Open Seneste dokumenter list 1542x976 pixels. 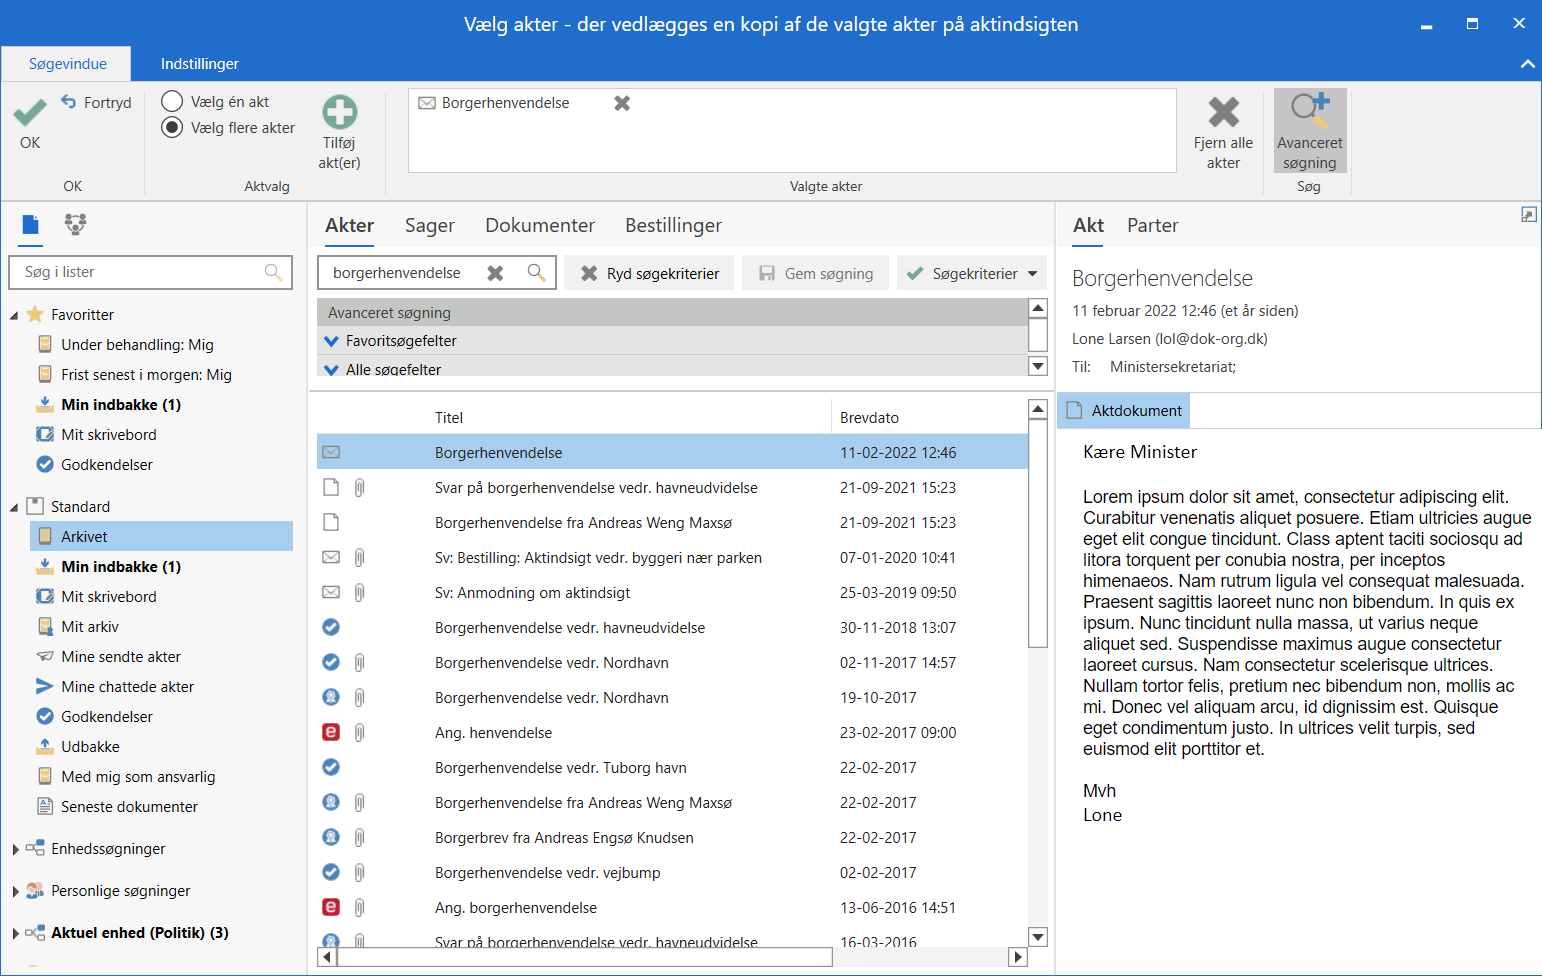(129, 806)
